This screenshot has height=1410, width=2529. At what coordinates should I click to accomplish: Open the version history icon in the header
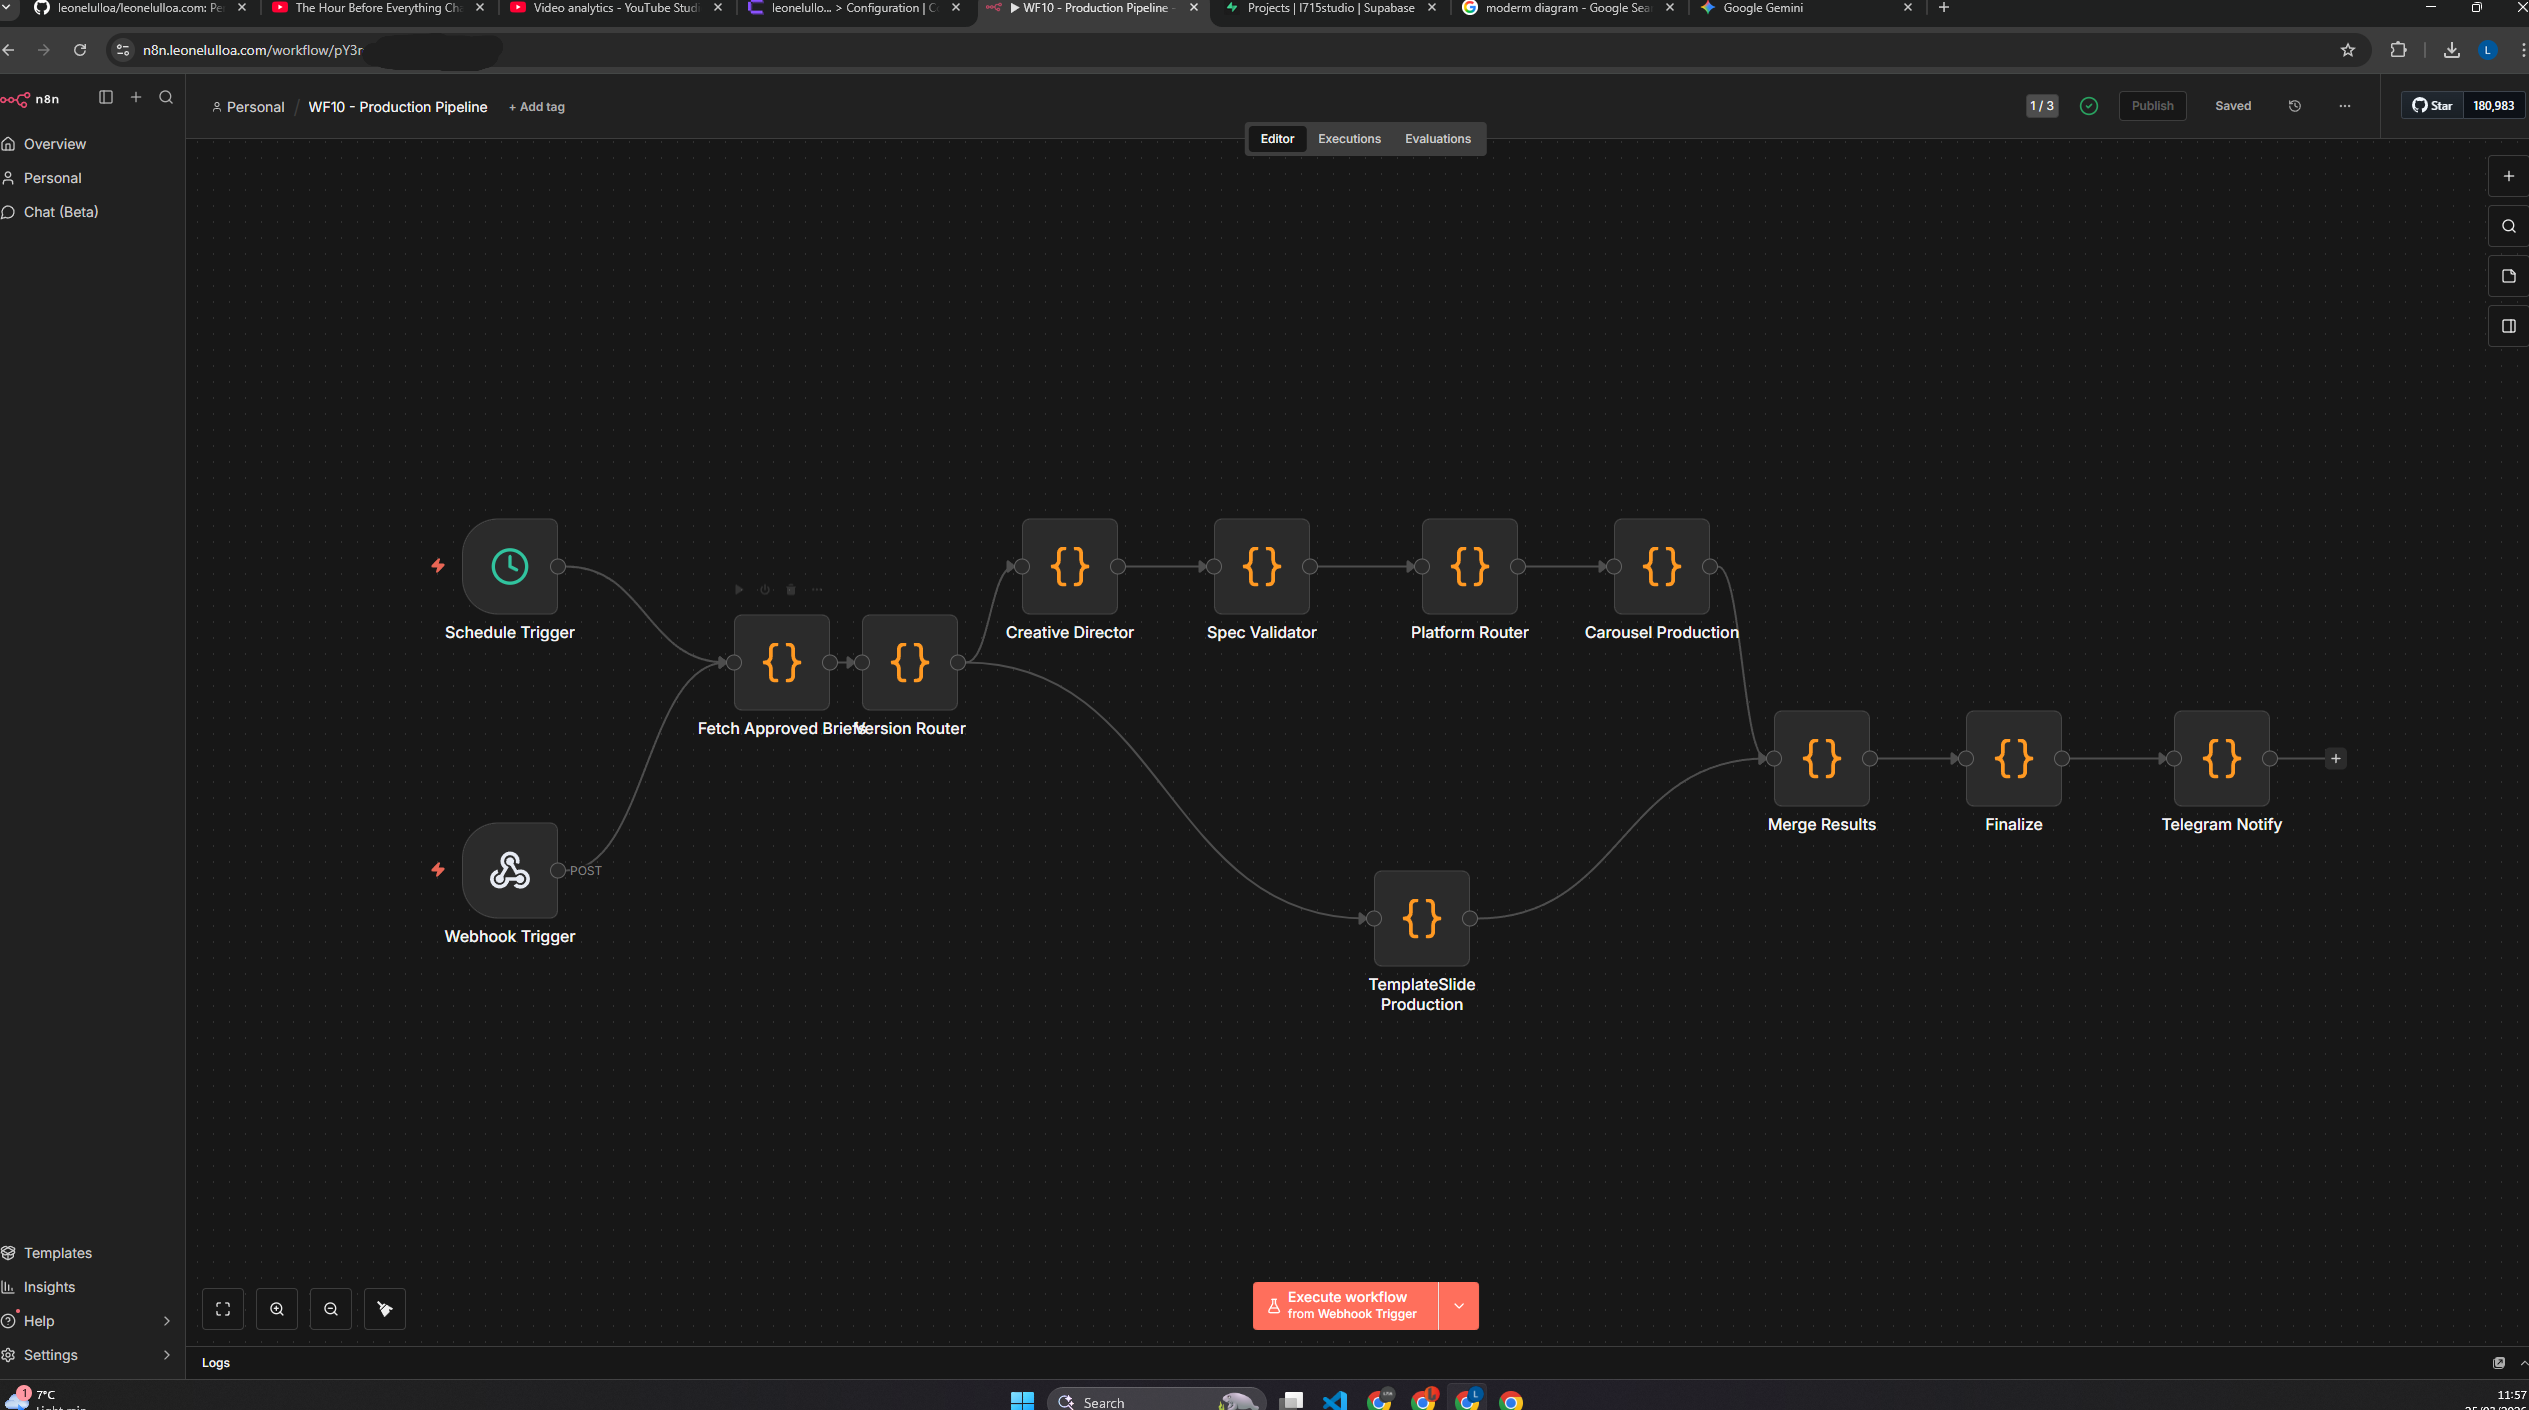2295,106
